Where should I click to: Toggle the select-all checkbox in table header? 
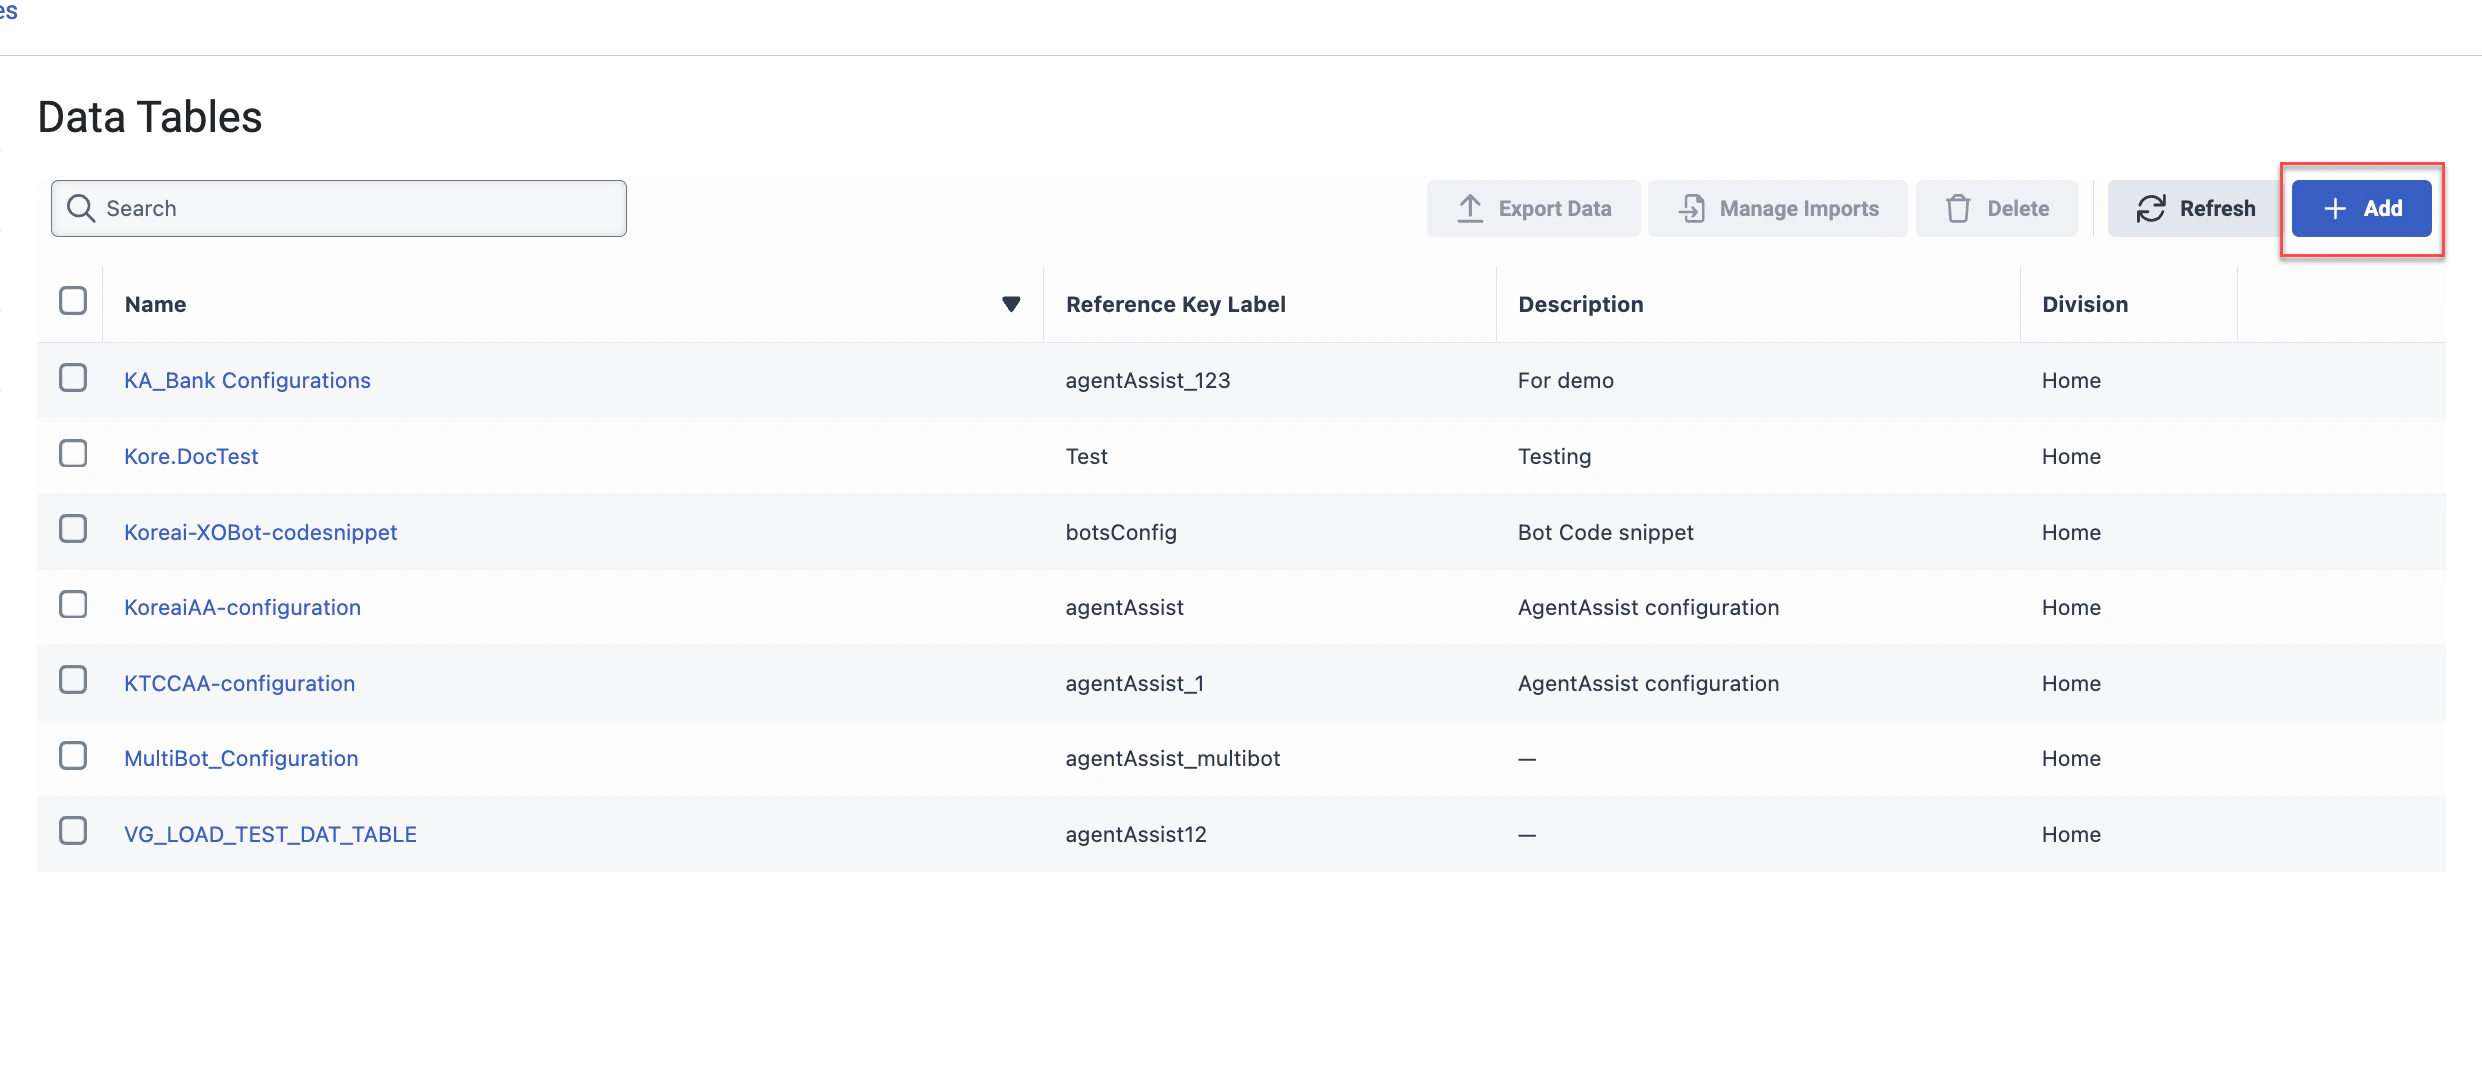pyautogui.click(x=73, y=300)
